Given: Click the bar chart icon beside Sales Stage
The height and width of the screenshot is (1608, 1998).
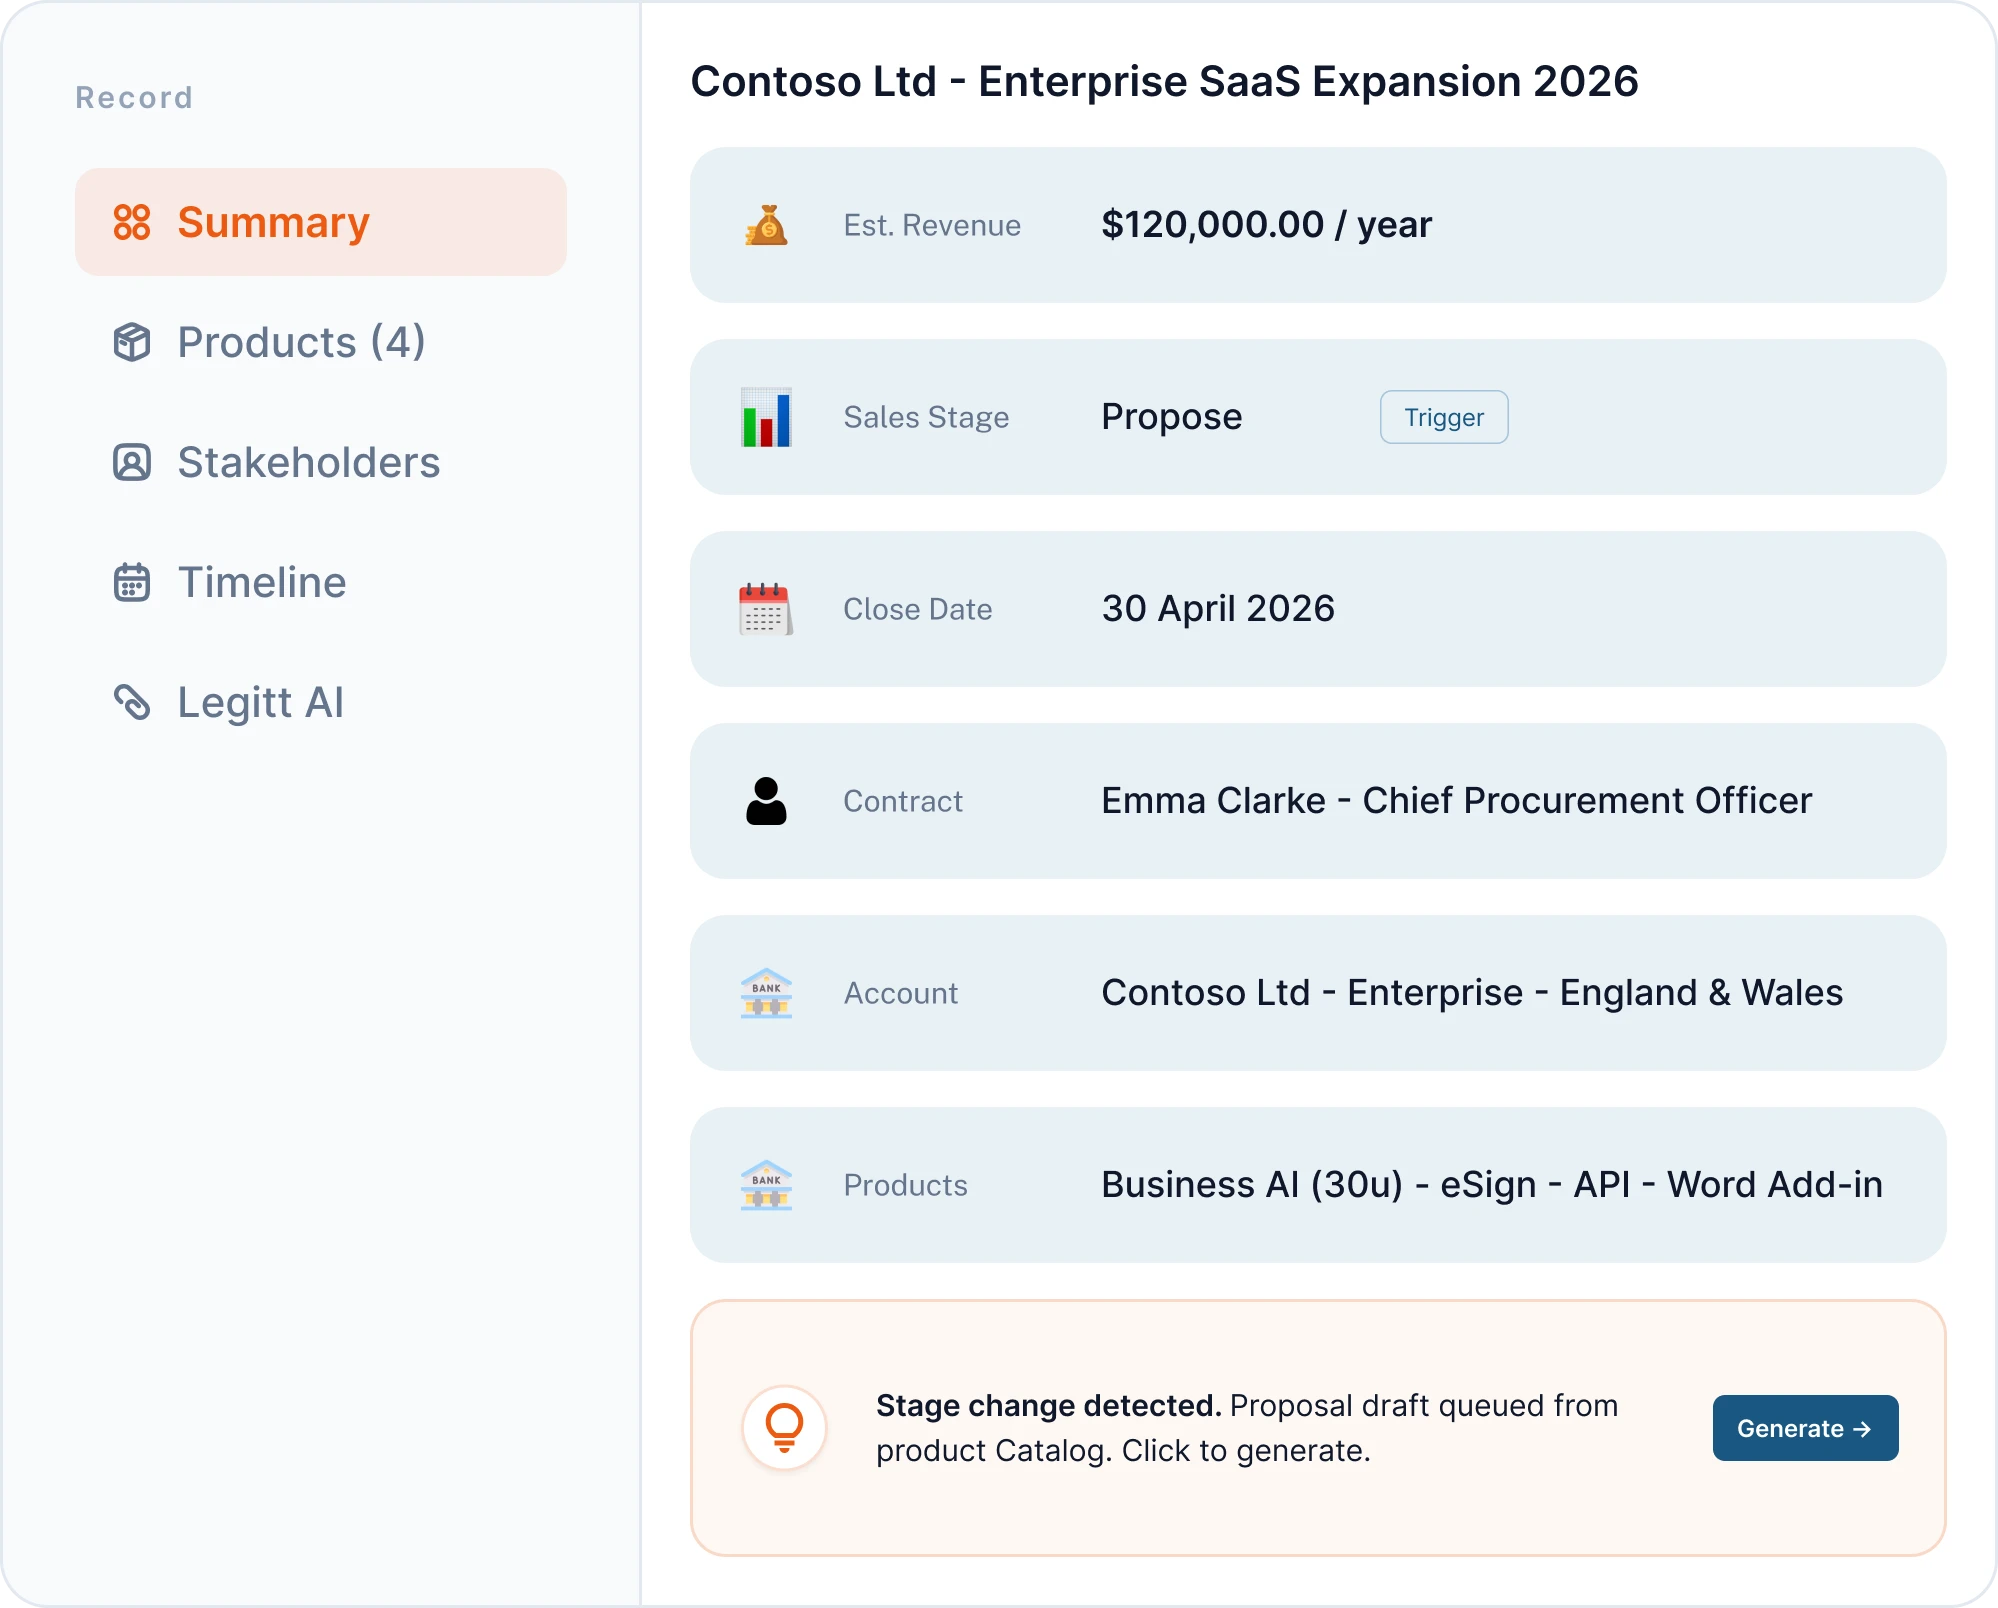Looking at the screenshot, I should coord(766,417).
